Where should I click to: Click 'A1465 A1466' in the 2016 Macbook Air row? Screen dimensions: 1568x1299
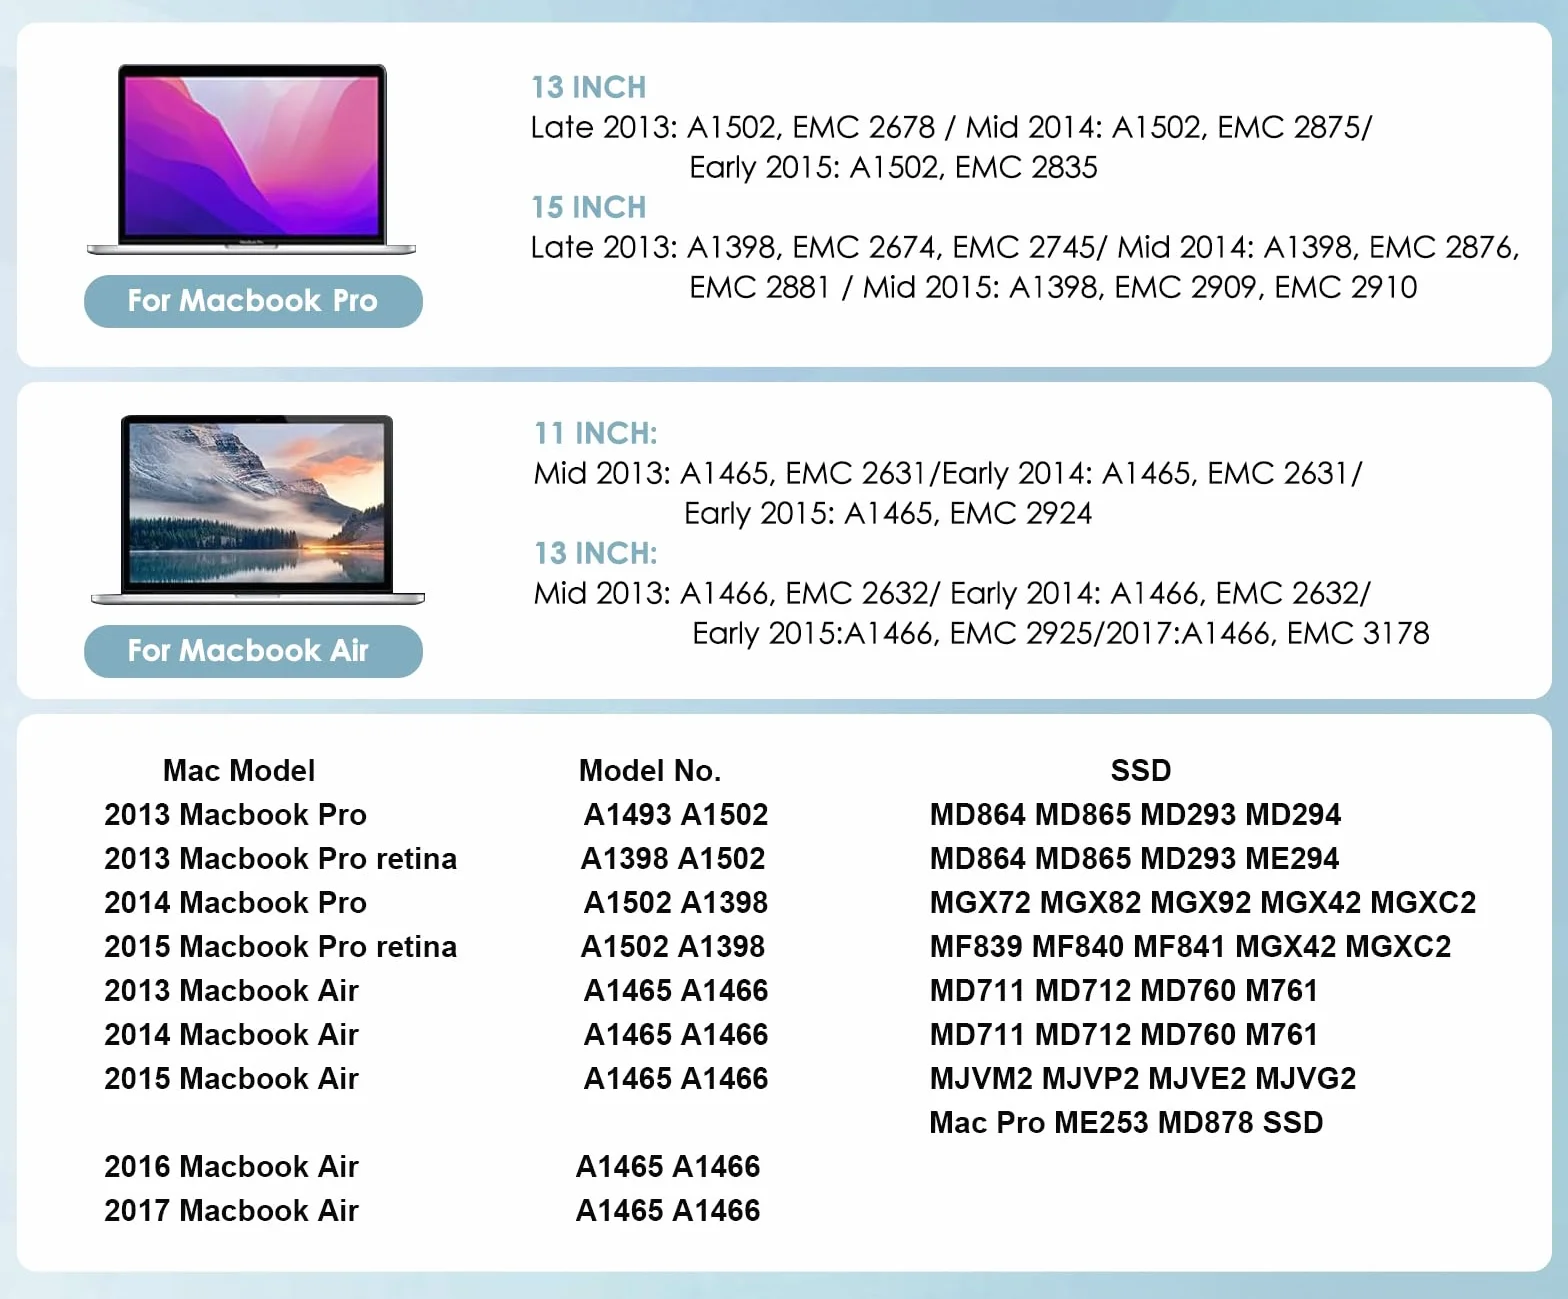click(x=668, y=1166)
